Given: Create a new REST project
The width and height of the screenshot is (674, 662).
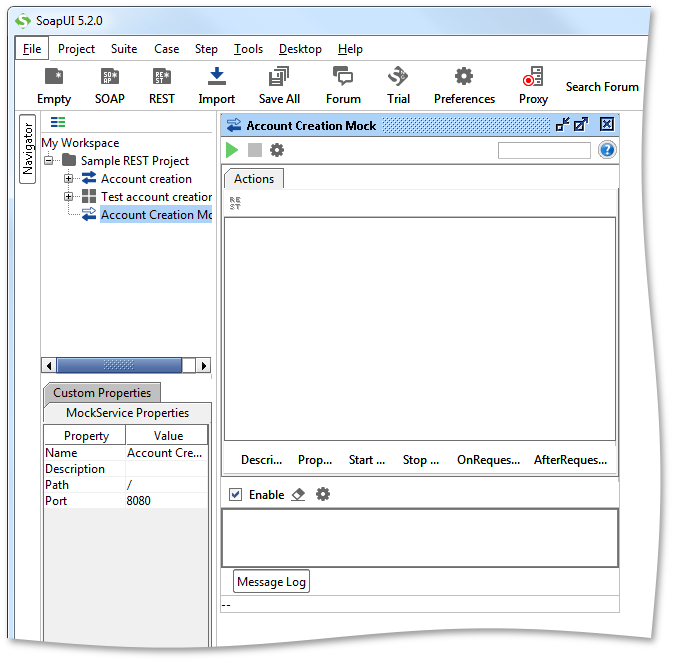Looking at the screenshot, I should pyautogui.click(x=162, y=86).
